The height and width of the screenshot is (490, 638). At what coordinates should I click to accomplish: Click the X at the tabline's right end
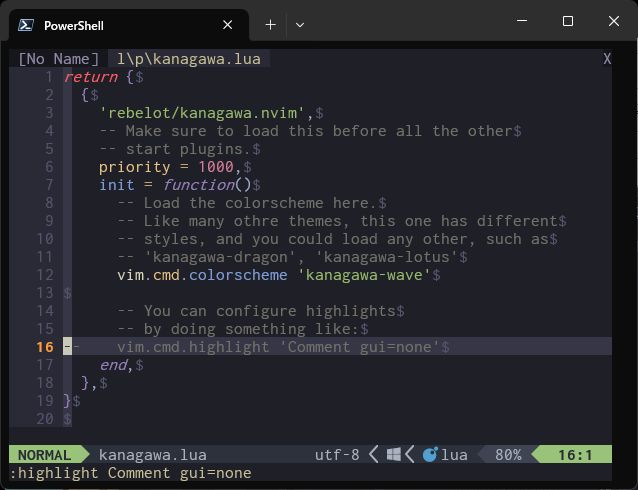pos(607,59)
